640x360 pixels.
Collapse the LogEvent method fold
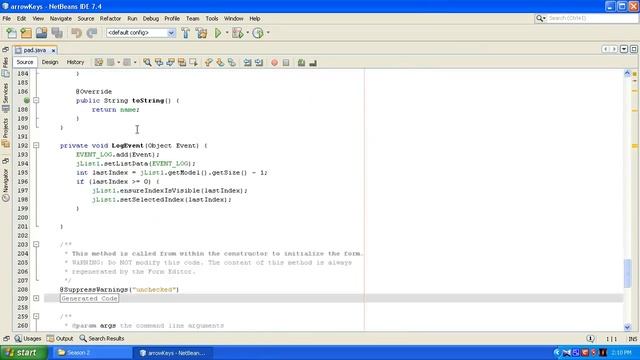(x=36, y=145)
